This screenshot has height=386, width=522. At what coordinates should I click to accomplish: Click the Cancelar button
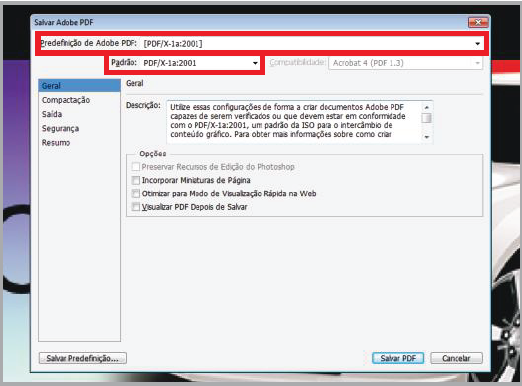coord(456,358)
